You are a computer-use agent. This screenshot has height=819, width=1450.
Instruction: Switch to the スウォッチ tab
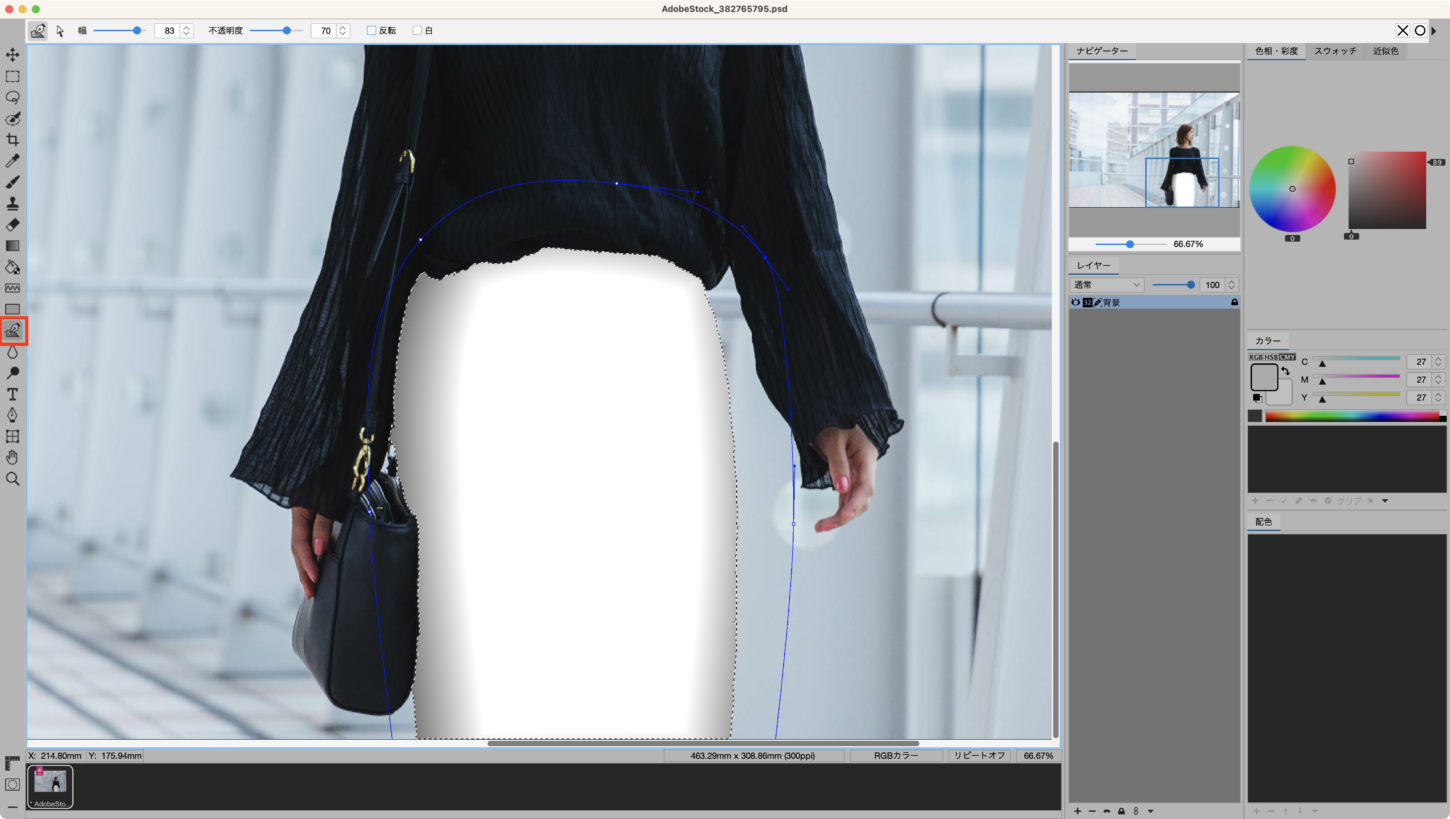tap(1335, 51)
